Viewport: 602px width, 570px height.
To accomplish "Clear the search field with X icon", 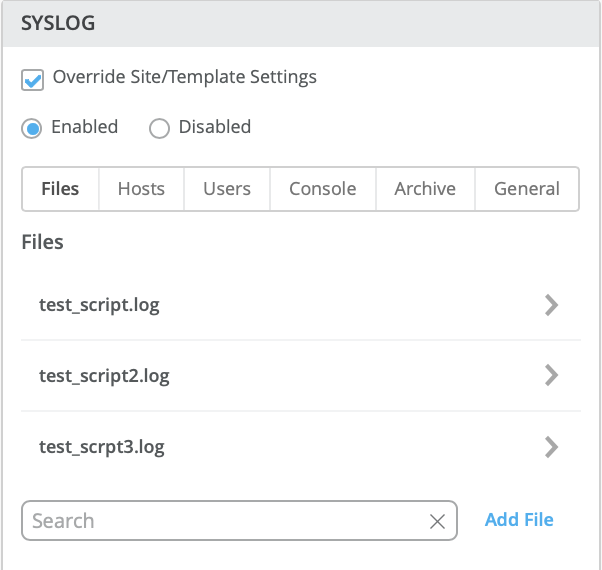I will tap(437, 521).
